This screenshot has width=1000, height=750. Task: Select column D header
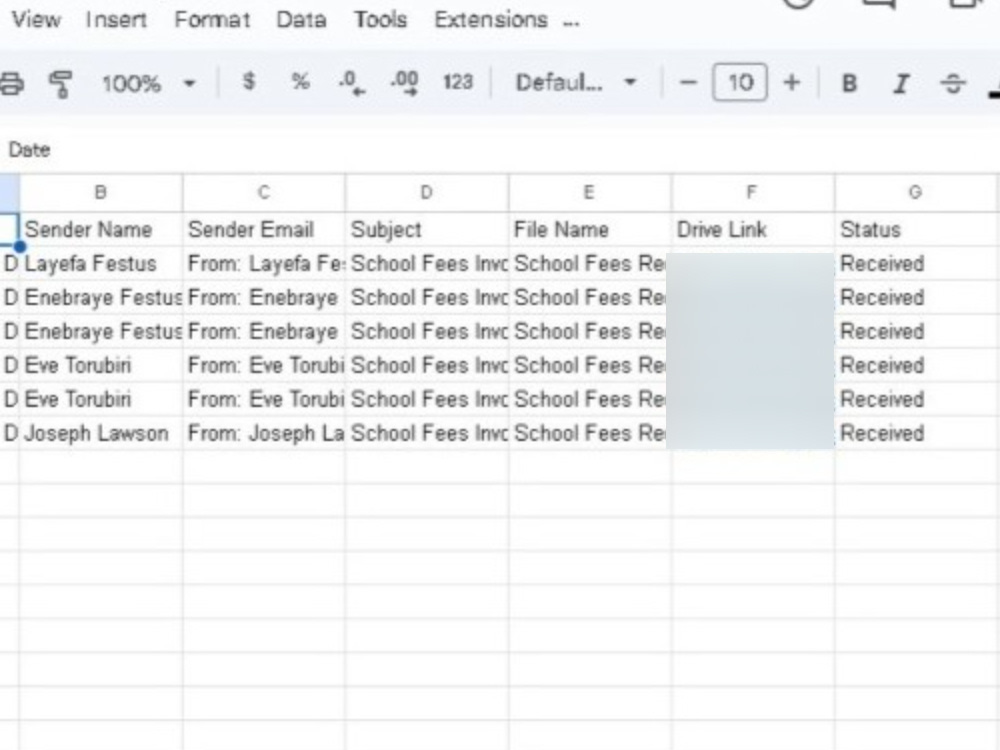pos(427,193)
